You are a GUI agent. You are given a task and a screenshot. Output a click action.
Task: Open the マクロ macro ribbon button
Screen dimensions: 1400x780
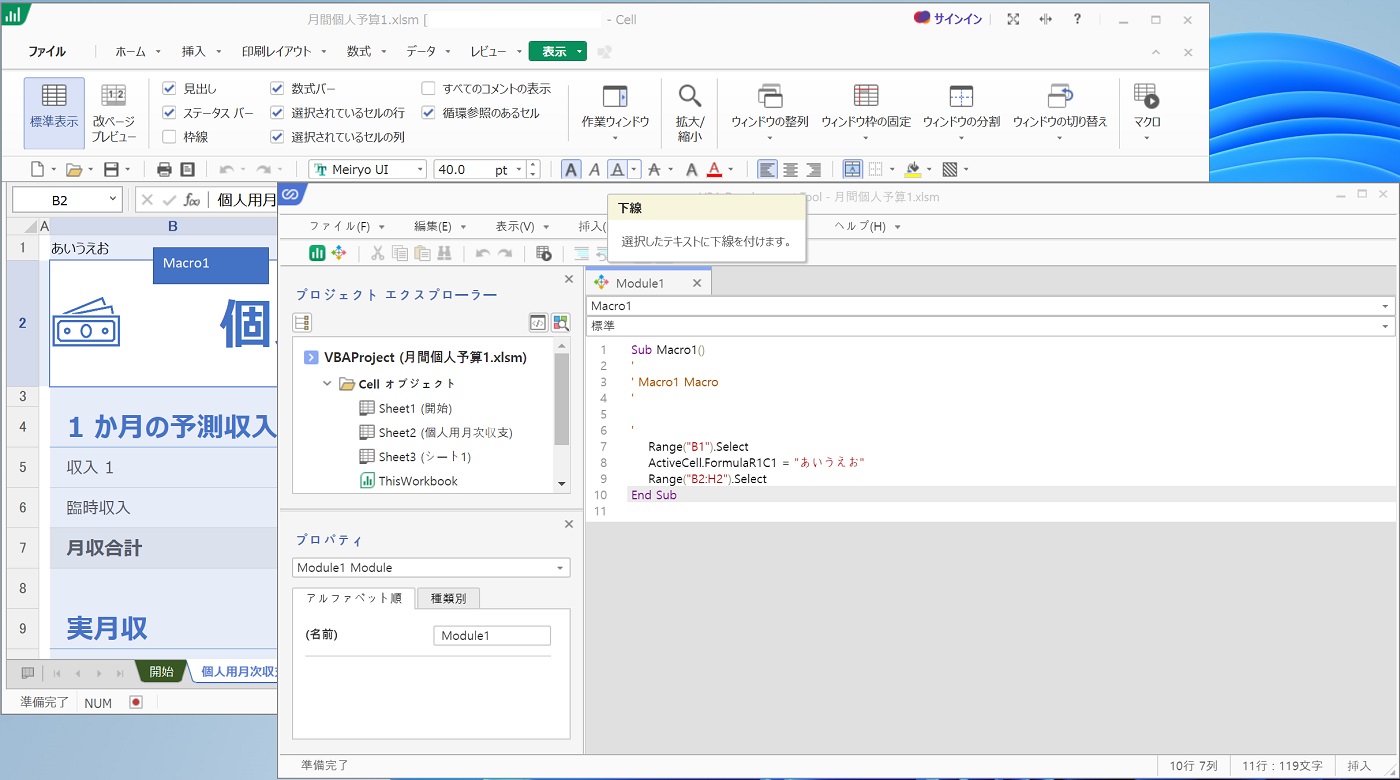(1146, 113)
